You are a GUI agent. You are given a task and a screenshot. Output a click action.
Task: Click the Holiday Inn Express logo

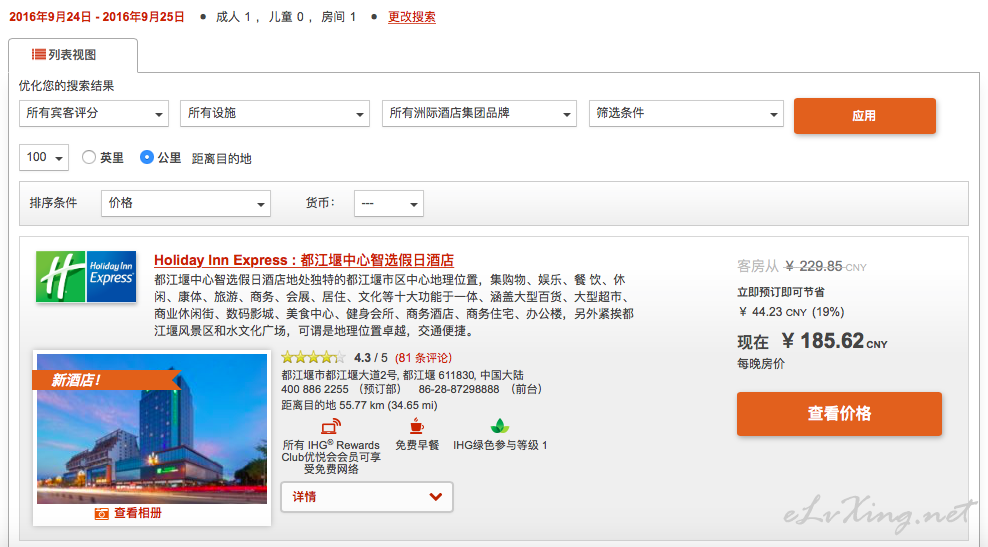[86, 277]
